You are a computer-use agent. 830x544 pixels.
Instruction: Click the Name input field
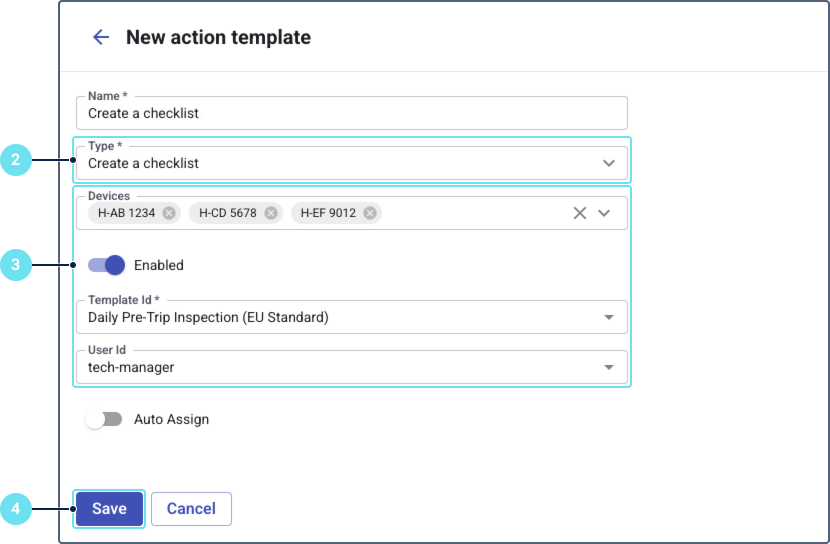(x=350, y=114)
